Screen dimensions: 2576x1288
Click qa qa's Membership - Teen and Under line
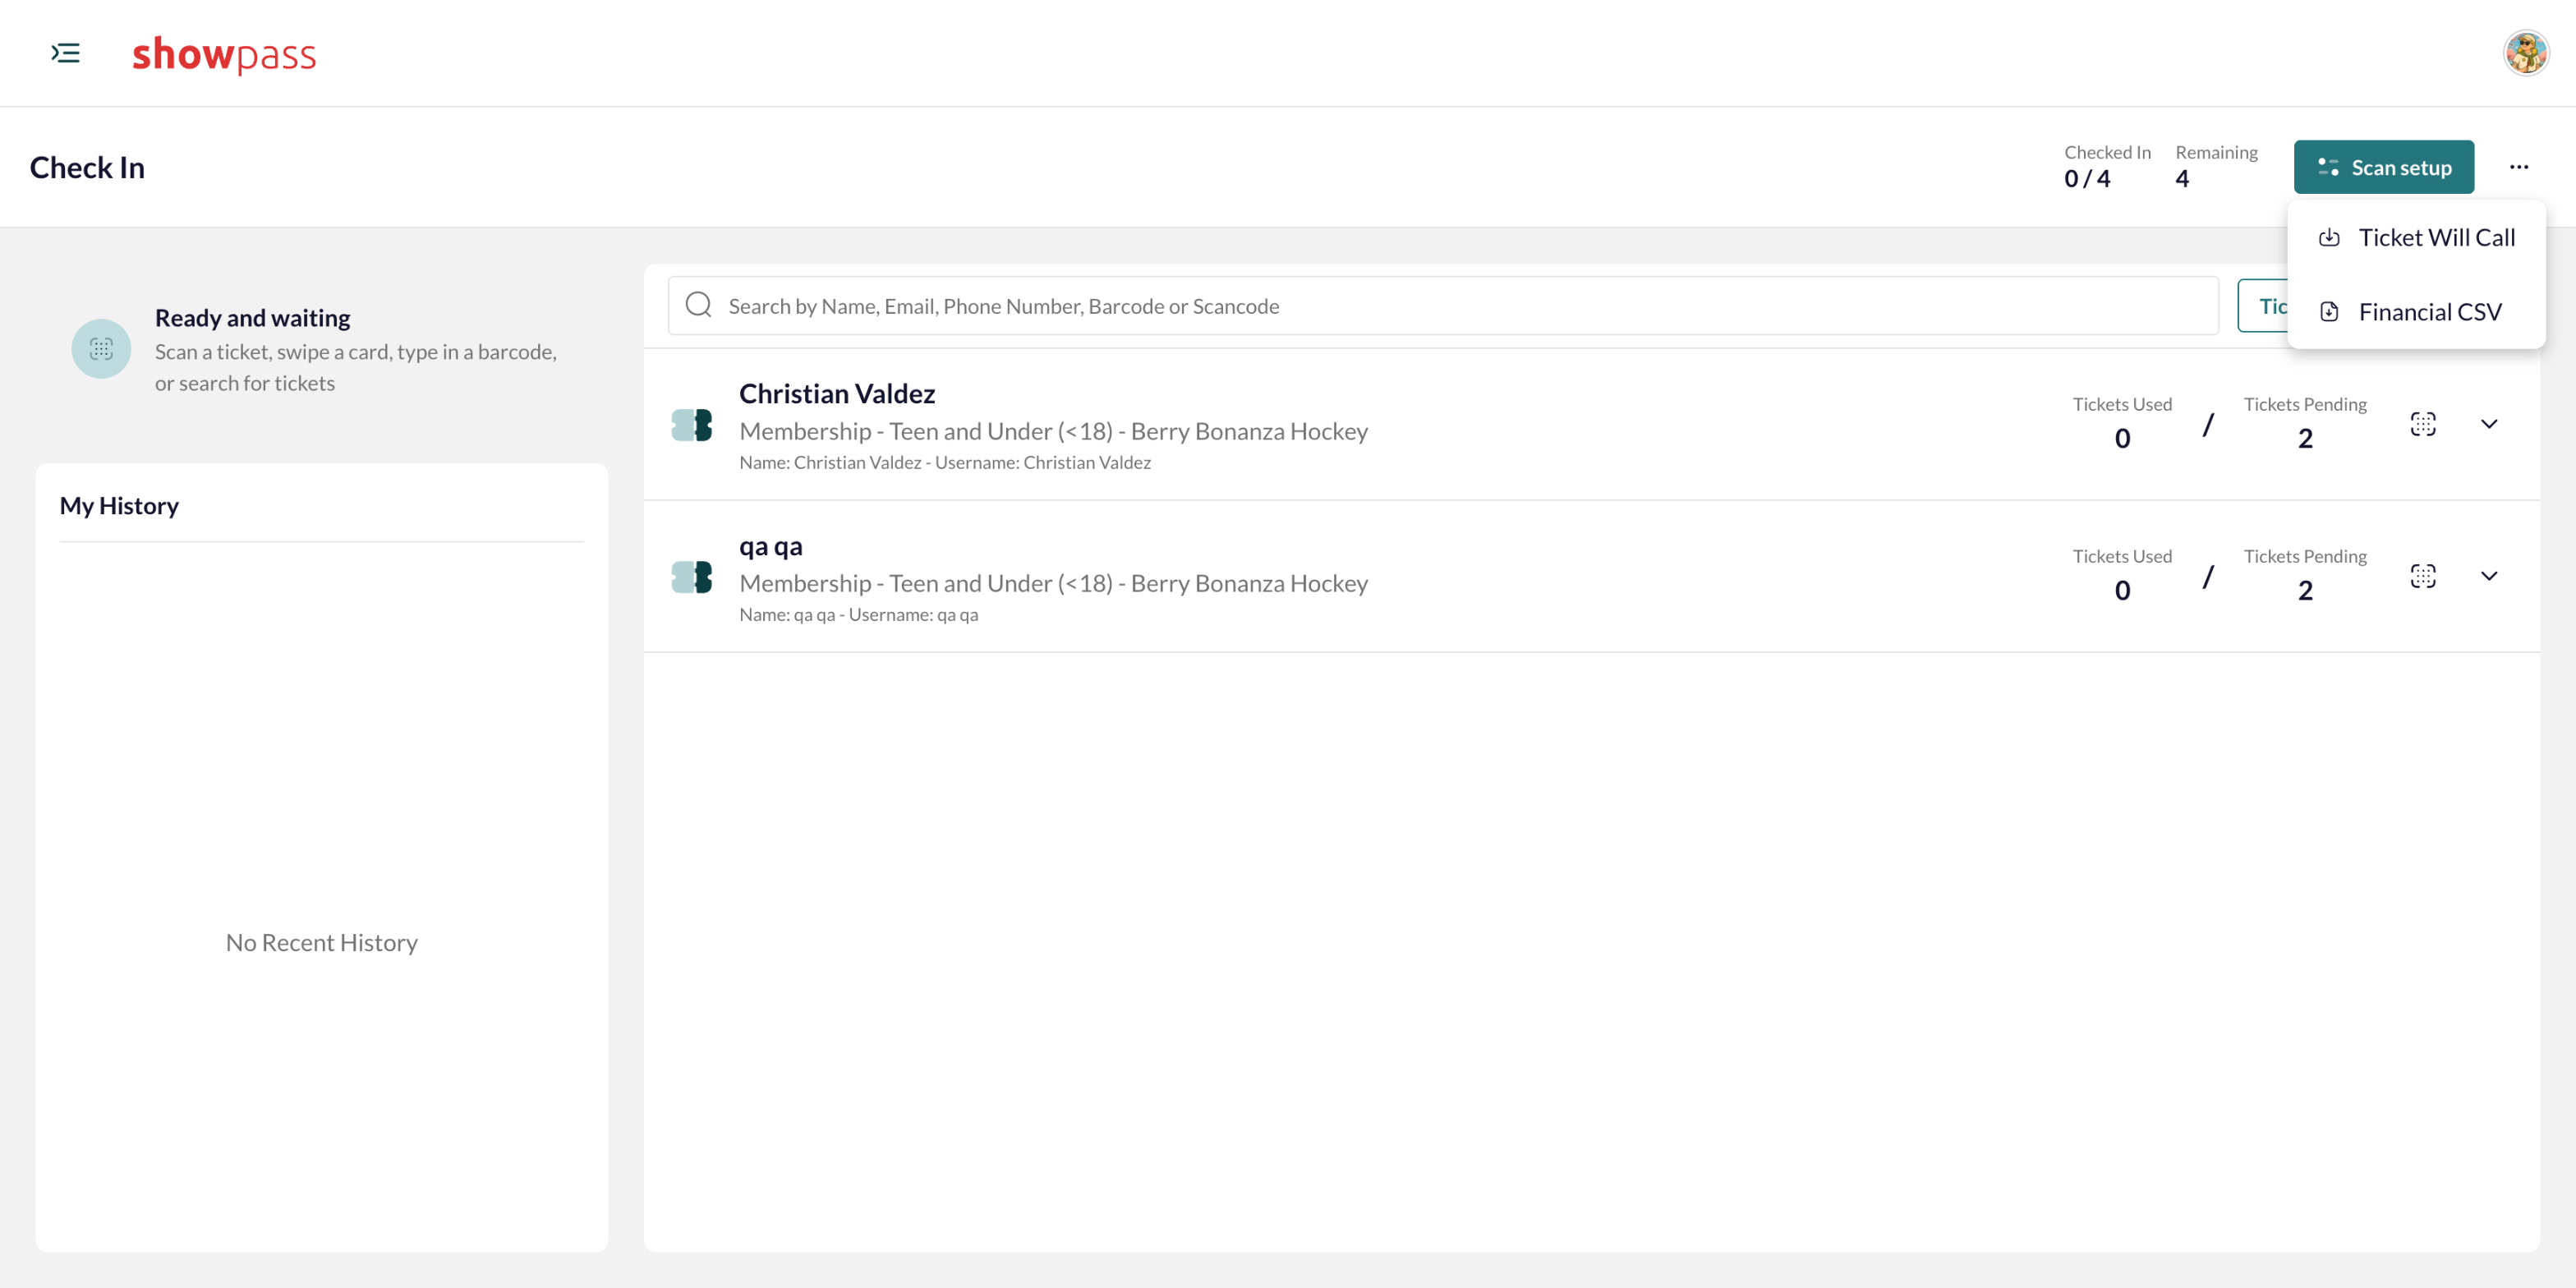(x=1053, y=583)
